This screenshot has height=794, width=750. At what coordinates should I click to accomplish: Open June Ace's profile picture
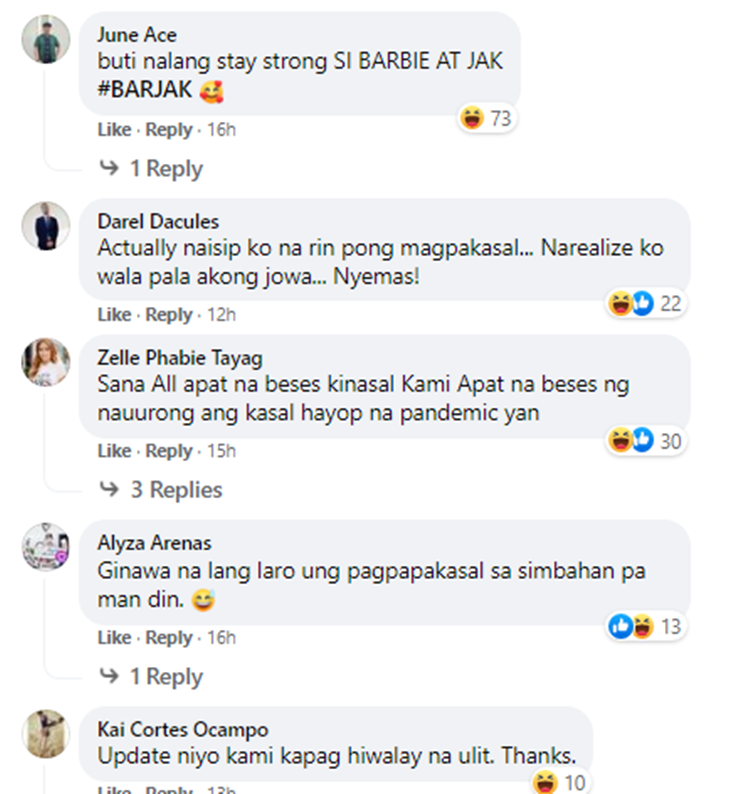click(46, 39)
